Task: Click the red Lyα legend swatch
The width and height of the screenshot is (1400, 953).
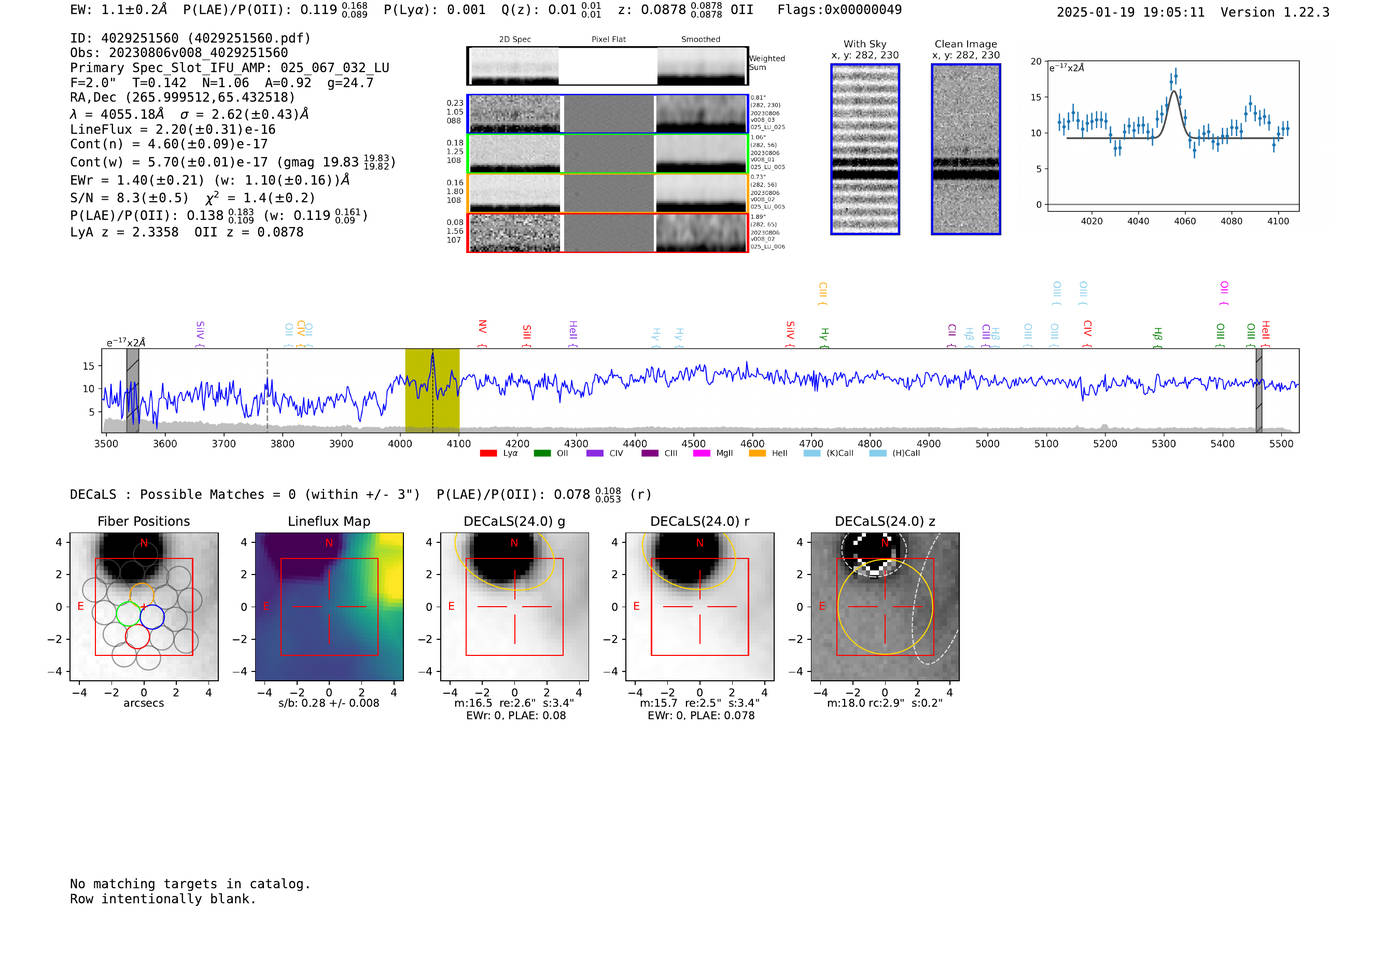Action: pyautogui.click(x=488, y=453)
